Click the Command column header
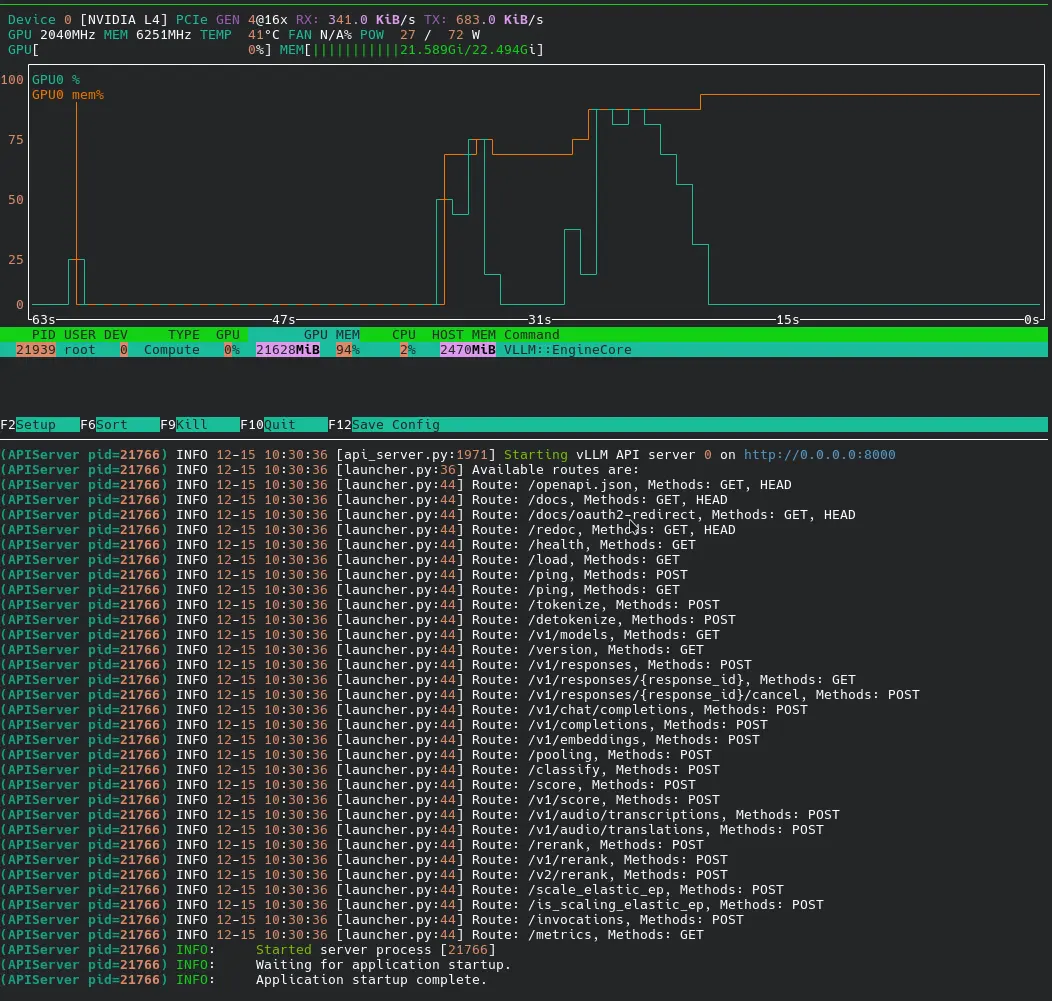Screen dimensions: 1052x1001 [x=531, y=335]
